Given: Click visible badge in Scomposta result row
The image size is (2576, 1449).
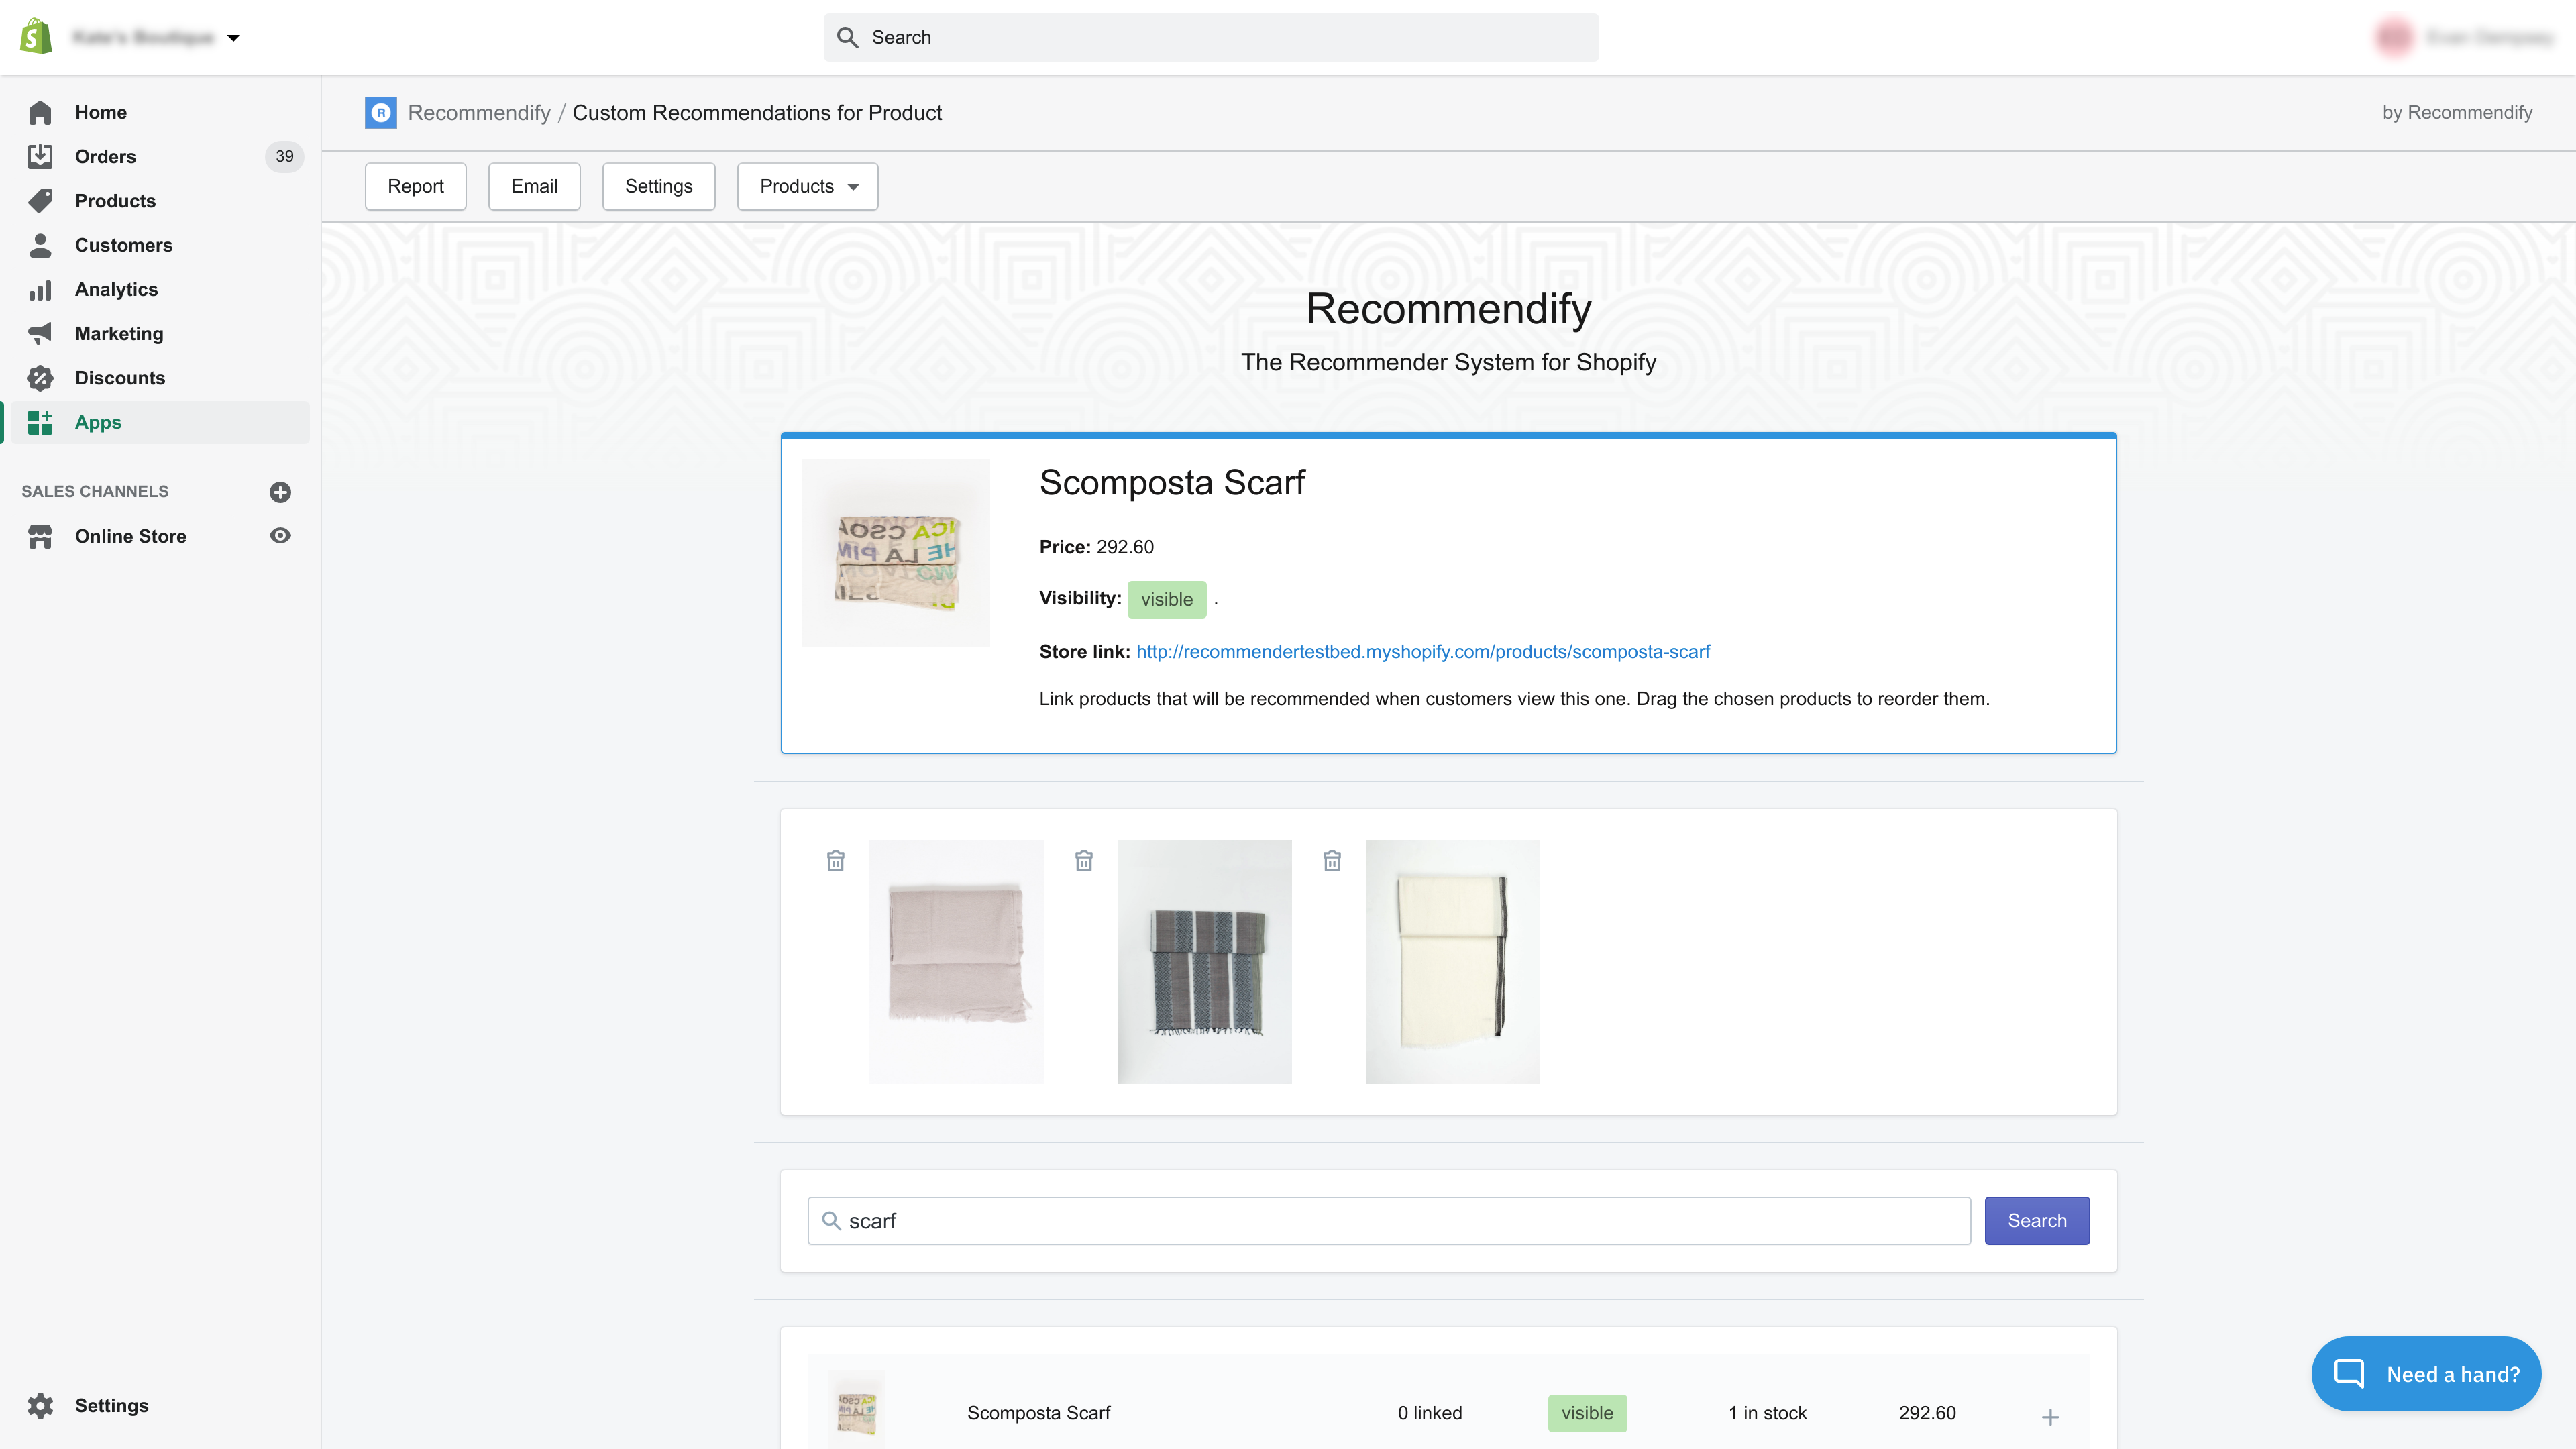Looking at the screenshot, I should 1587,1413.
